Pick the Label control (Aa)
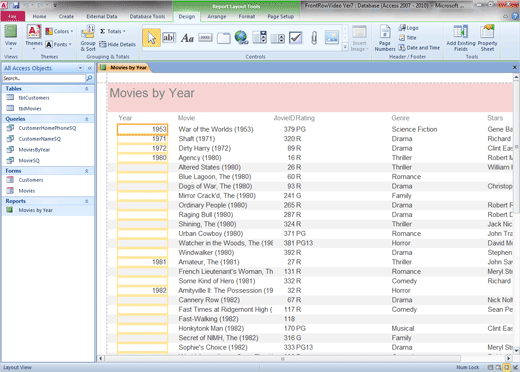This screenshot has width=520, height=372. tap(187, 38)
